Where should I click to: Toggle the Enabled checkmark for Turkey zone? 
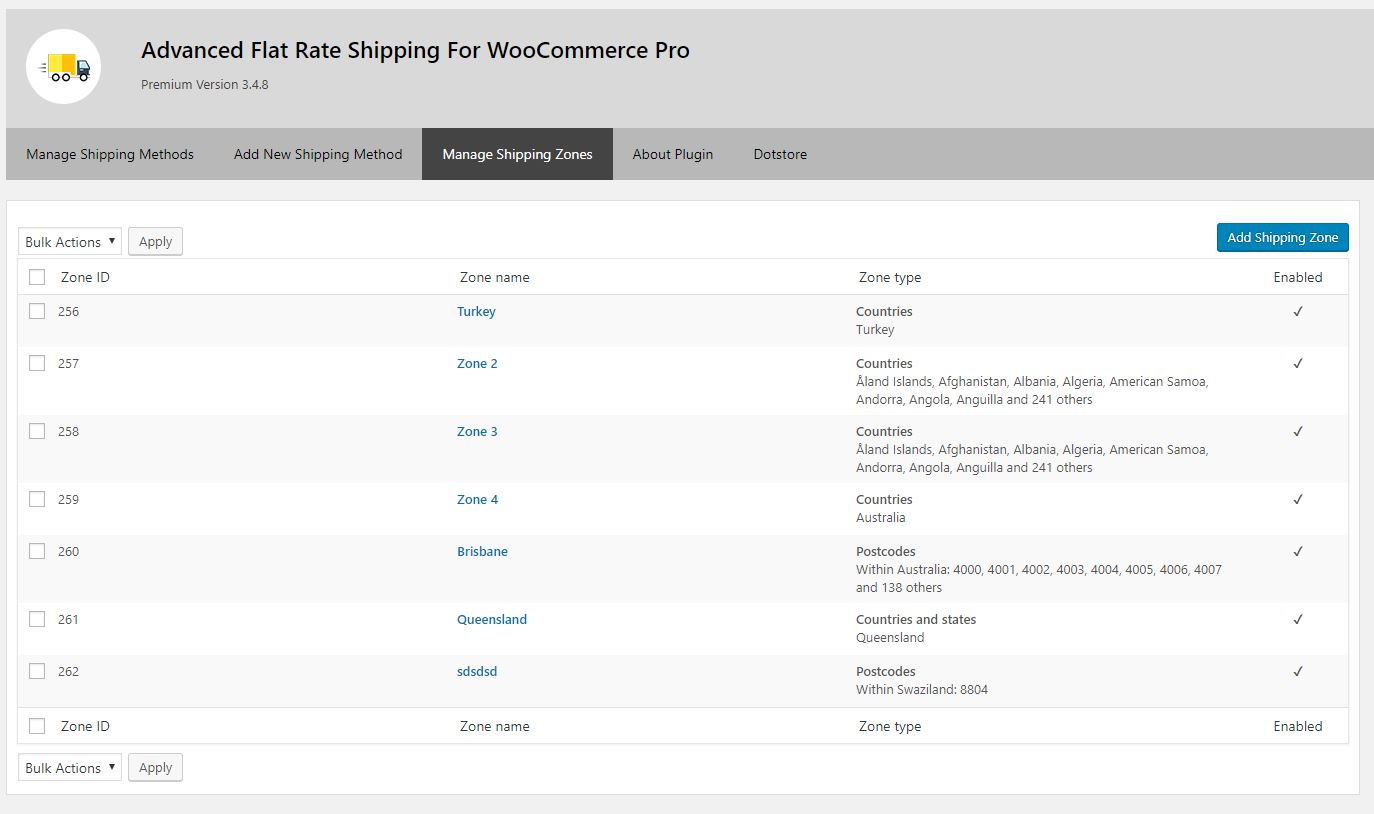1298,311
